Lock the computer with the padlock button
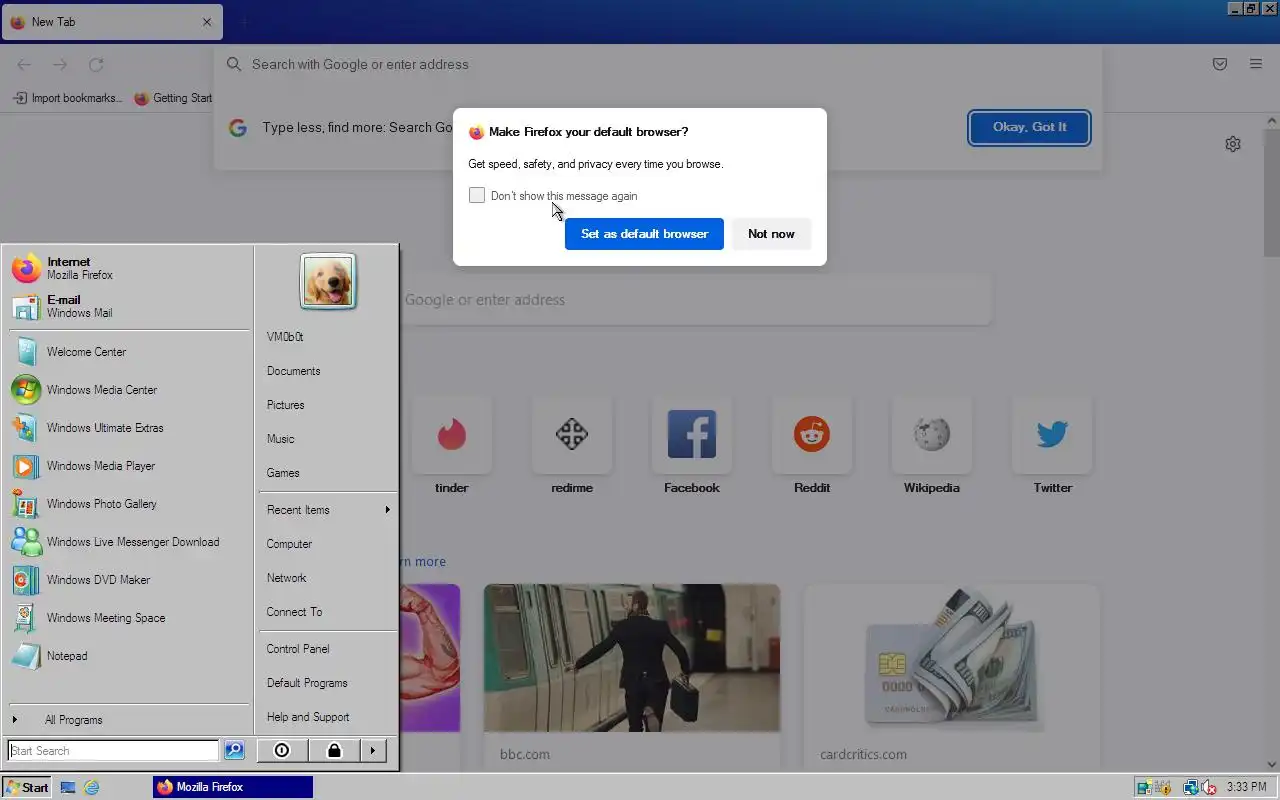 point(334,750)
